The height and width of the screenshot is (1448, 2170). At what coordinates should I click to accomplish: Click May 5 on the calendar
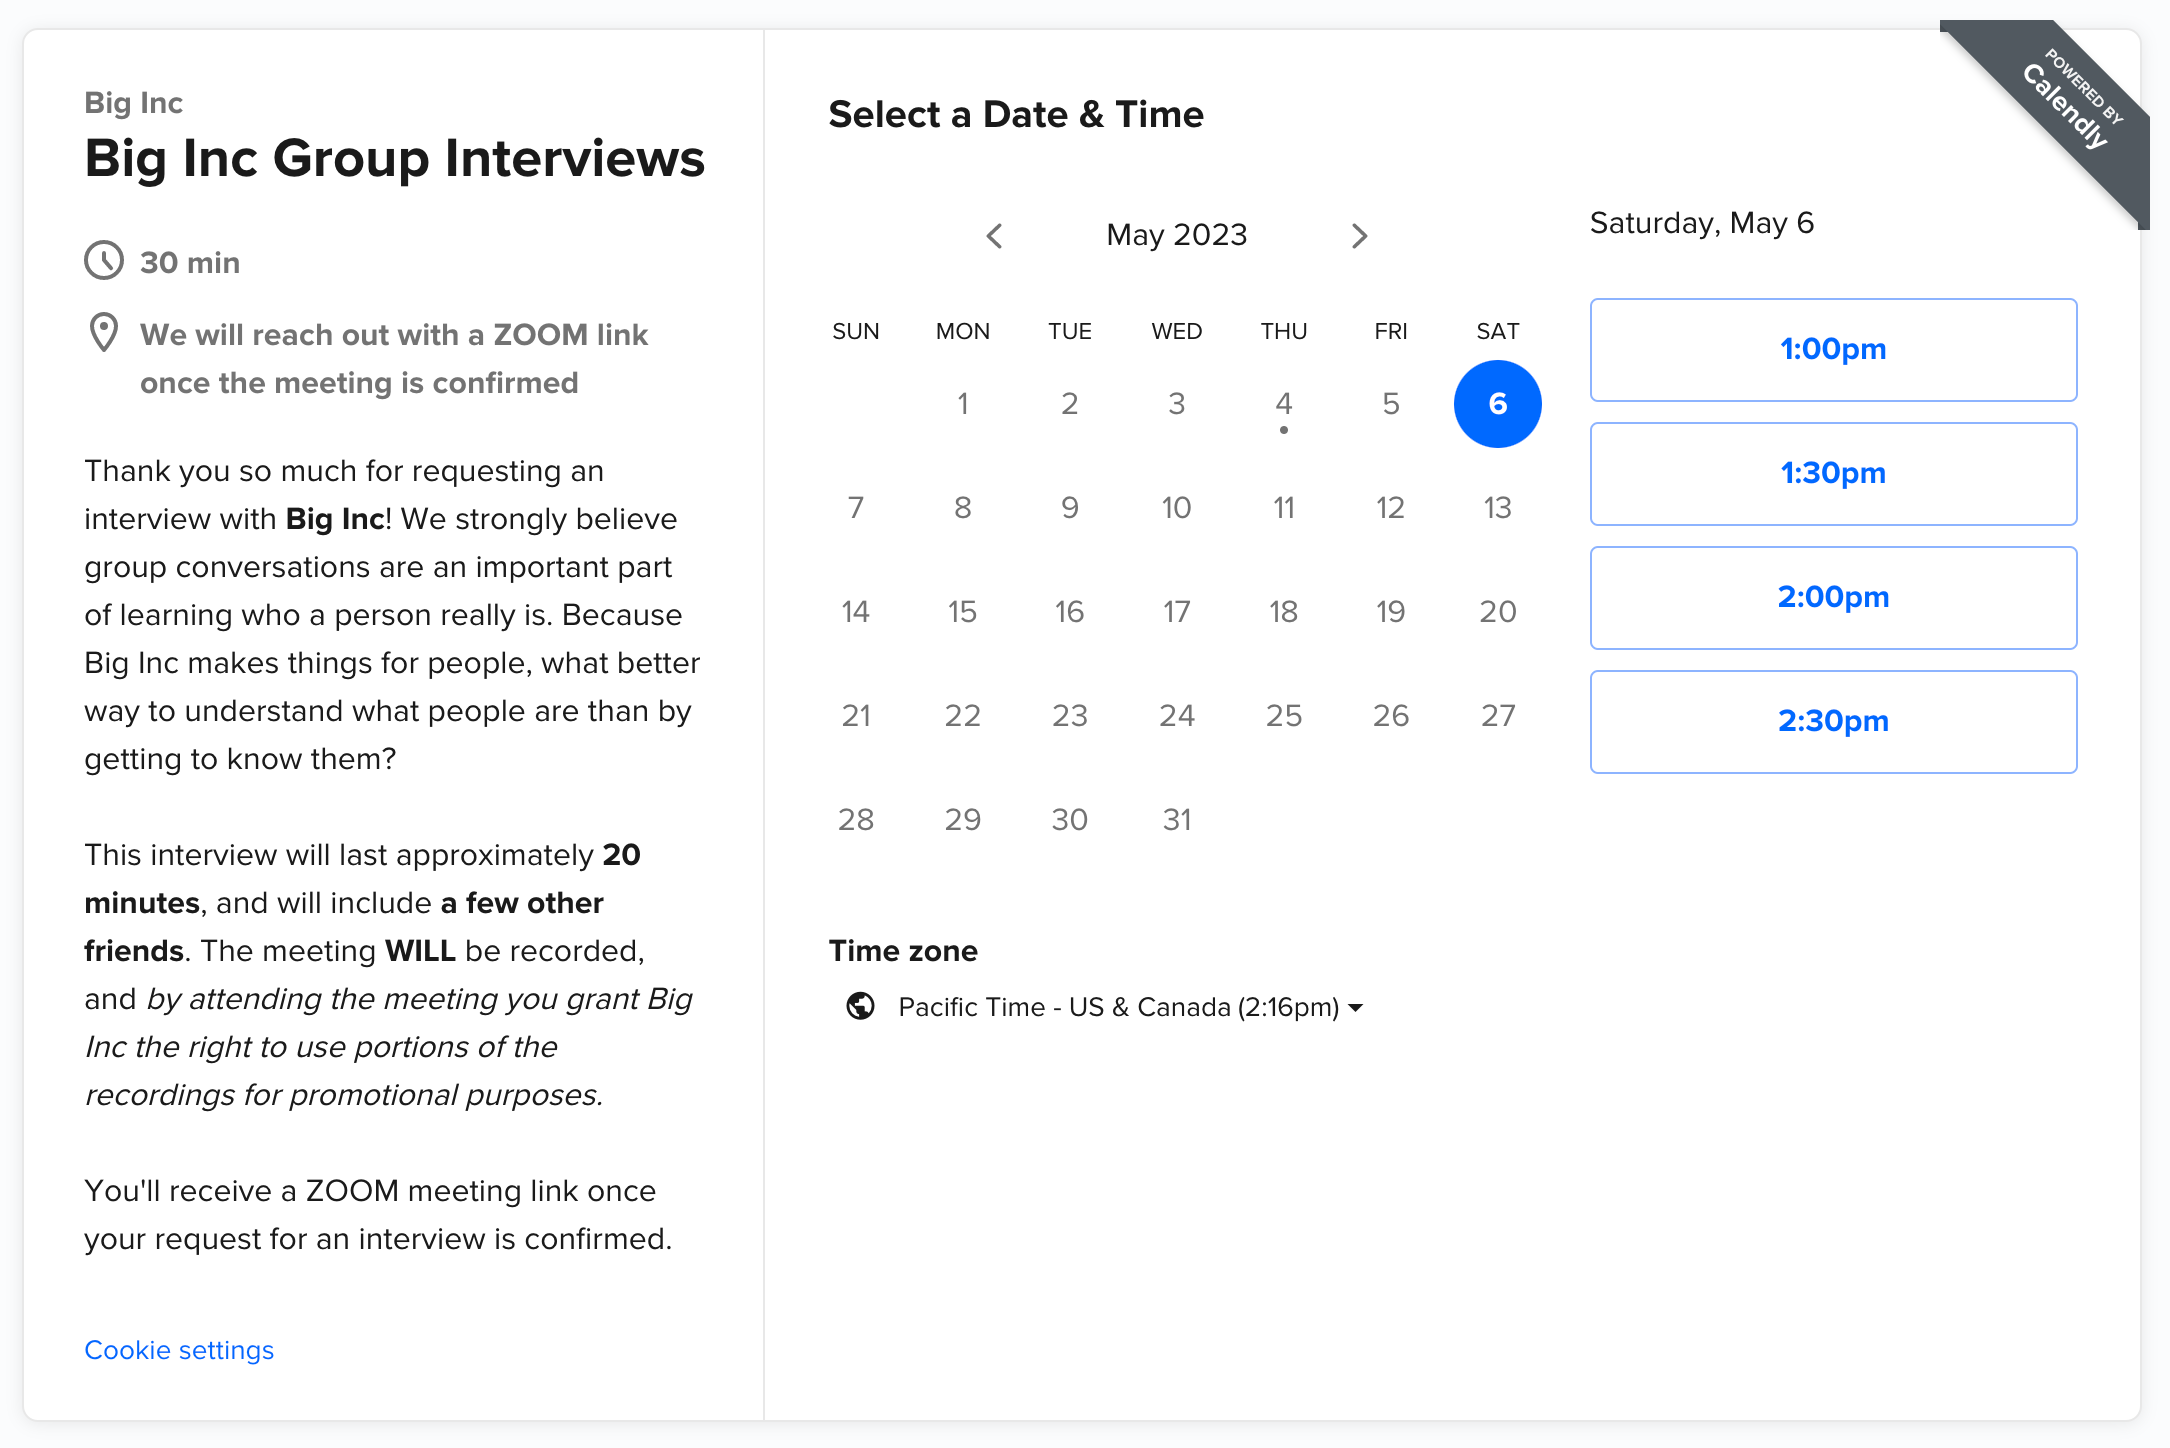(x=1390, y=404)
